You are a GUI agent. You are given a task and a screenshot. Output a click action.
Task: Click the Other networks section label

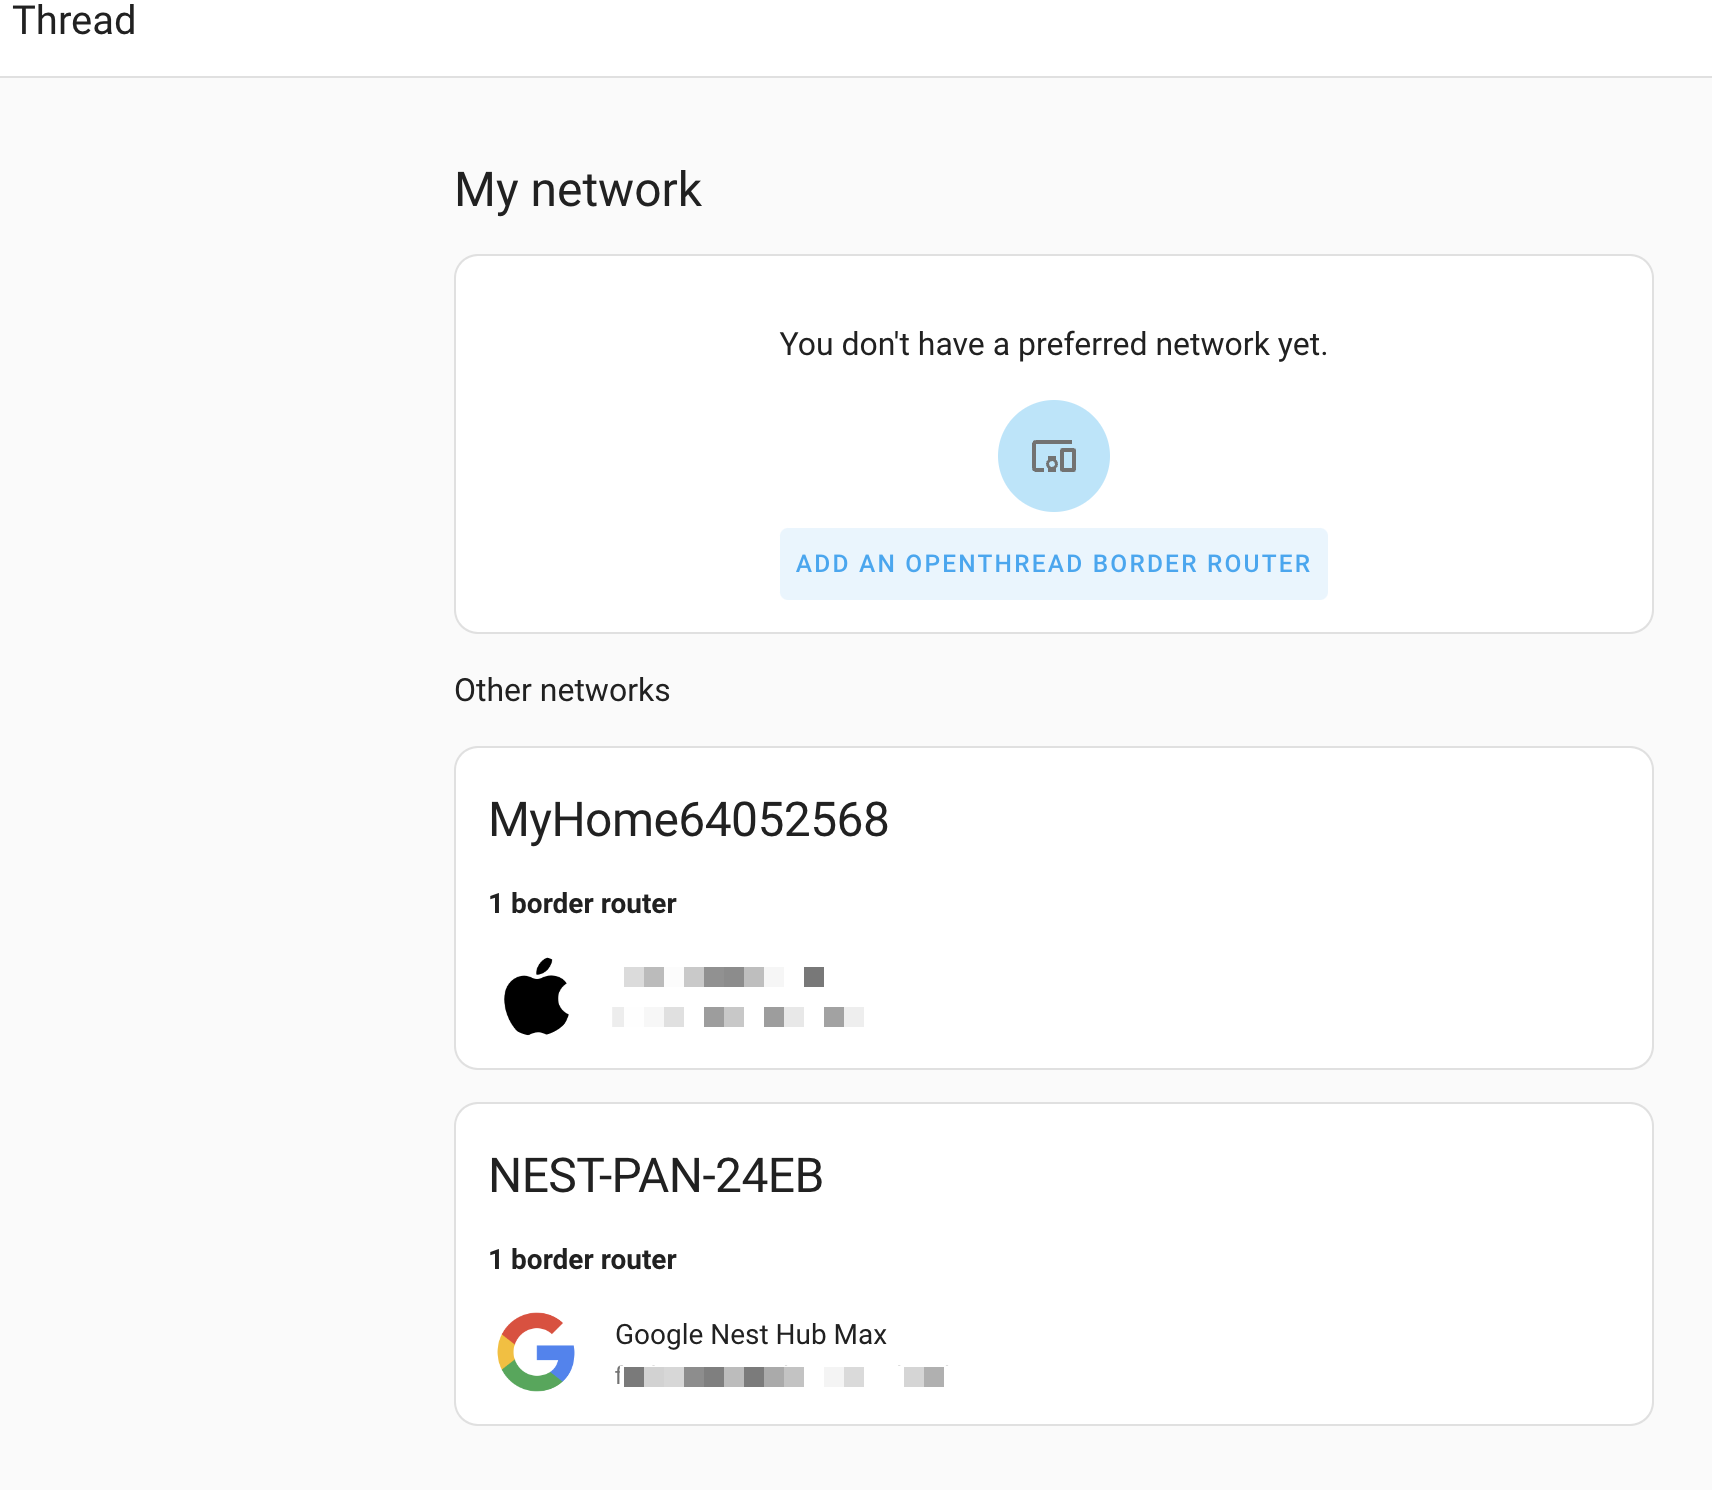coord(562,690)
